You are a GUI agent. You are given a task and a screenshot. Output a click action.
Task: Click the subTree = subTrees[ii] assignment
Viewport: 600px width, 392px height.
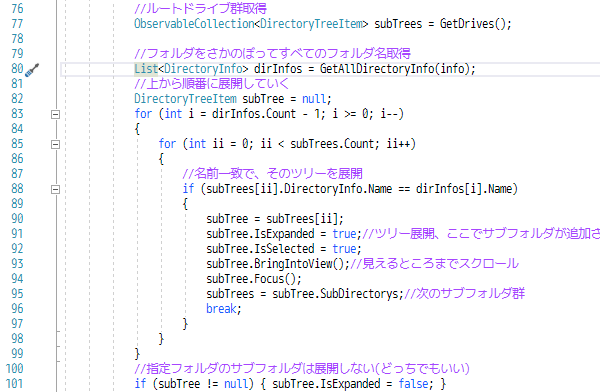coord(275,219)
